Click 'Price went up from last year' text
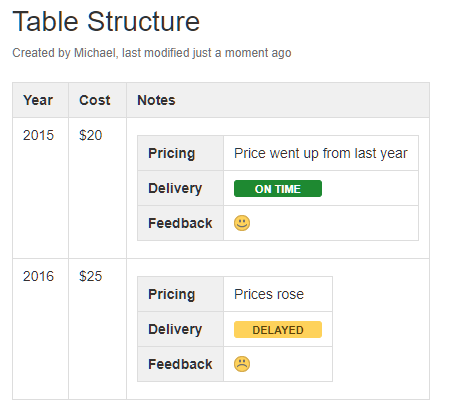The height and width of the screenshot is (413, 449). tap(321, 153)
